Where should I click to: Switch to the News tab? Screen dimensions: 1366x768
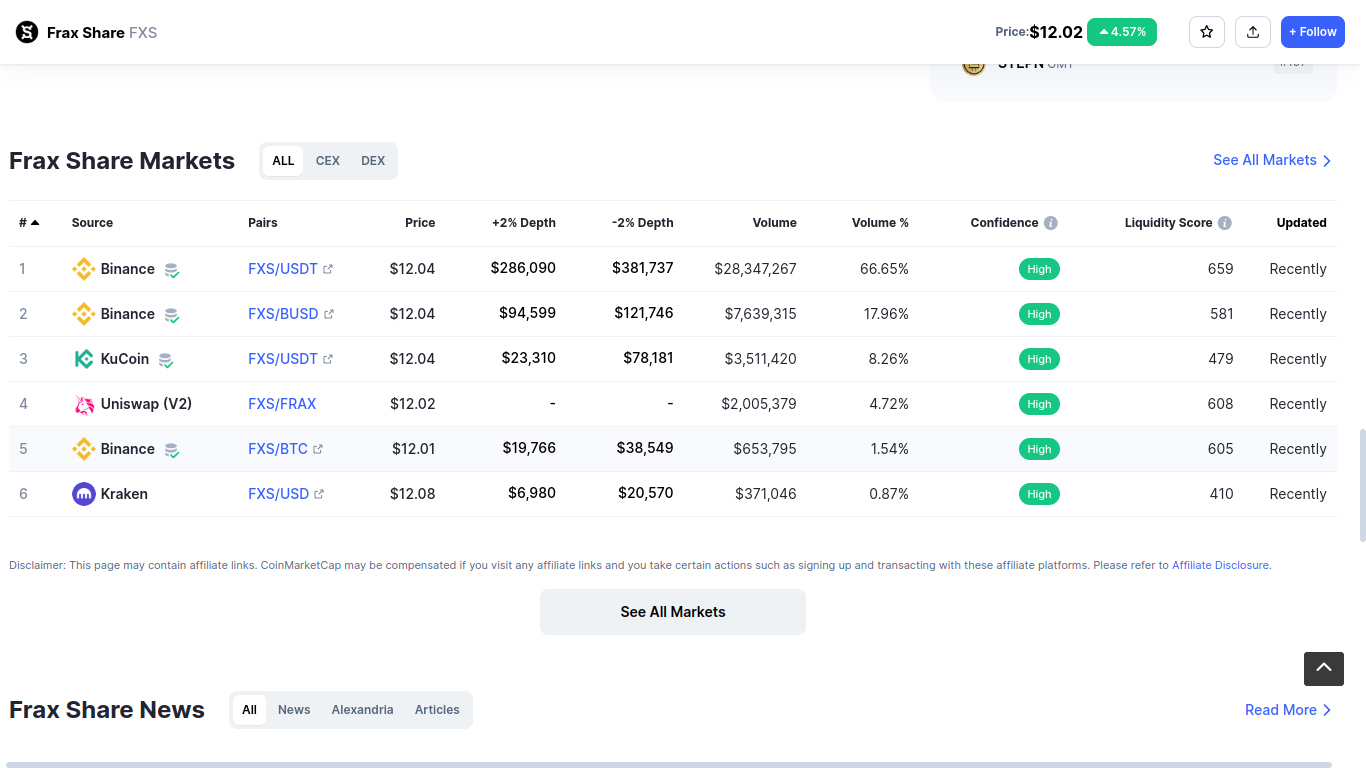click(294, 710)
